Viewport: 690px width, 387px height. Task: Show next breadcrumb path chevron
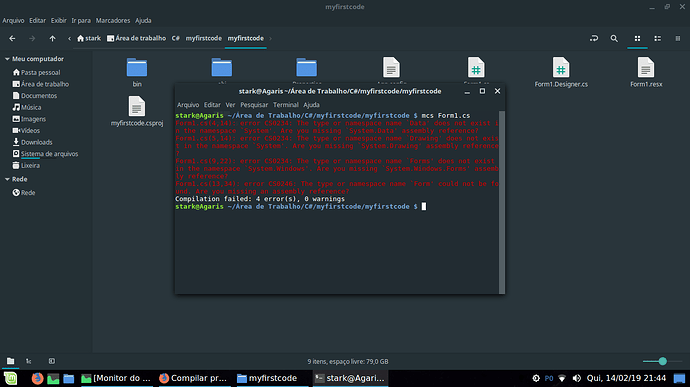coord(270,38)
